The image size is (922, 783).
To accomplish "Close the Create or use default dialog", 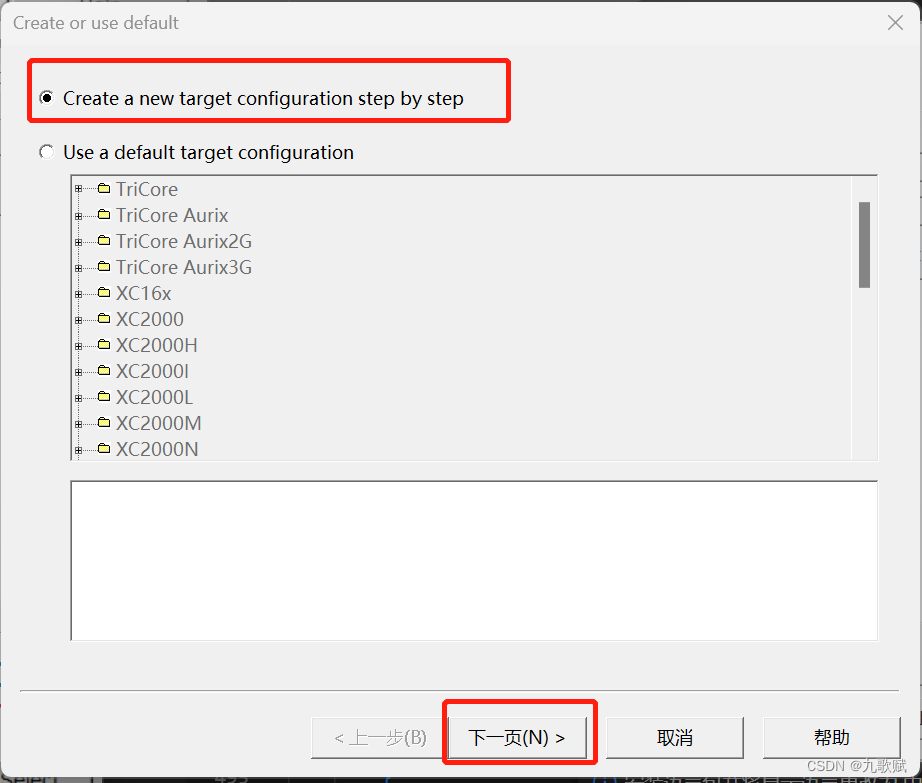I will click(x=895, y=22).
